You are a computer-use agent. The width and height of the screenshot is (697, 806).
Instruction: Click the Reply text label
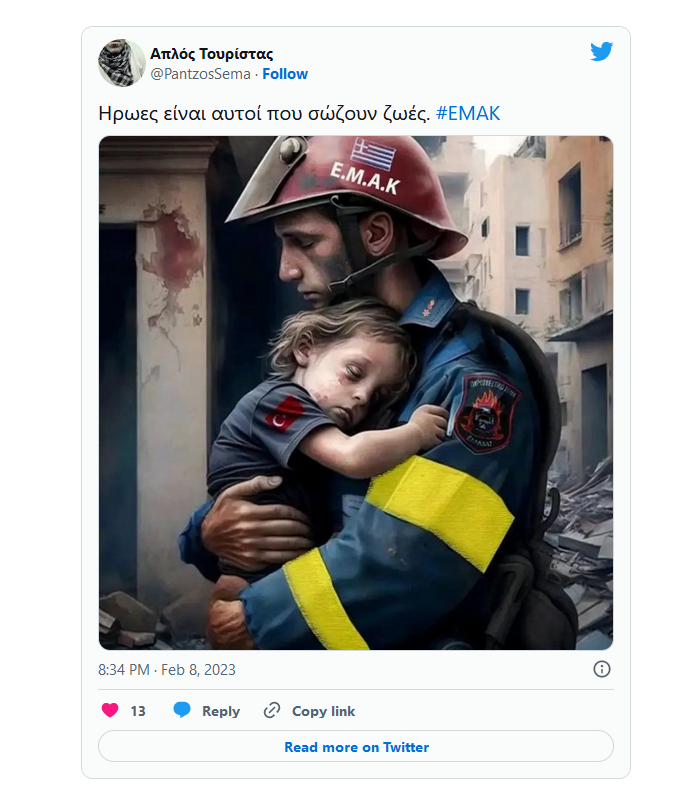click(221, 711)
